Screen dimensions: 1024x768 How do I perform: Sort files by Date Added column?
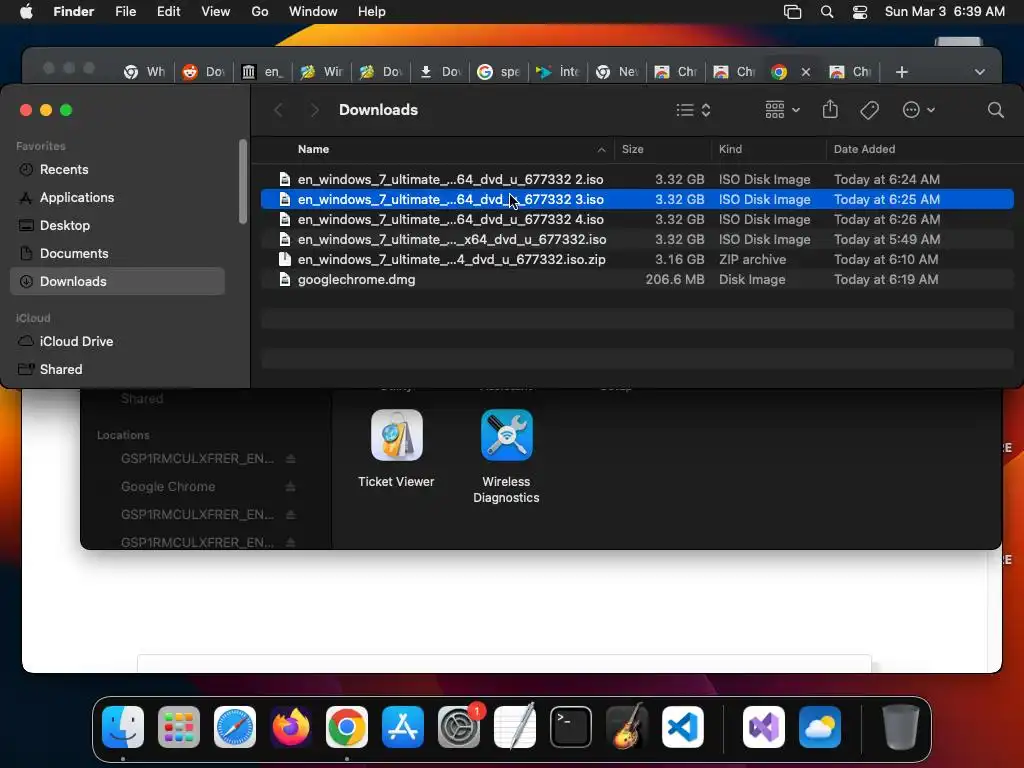tap(864, 149)
